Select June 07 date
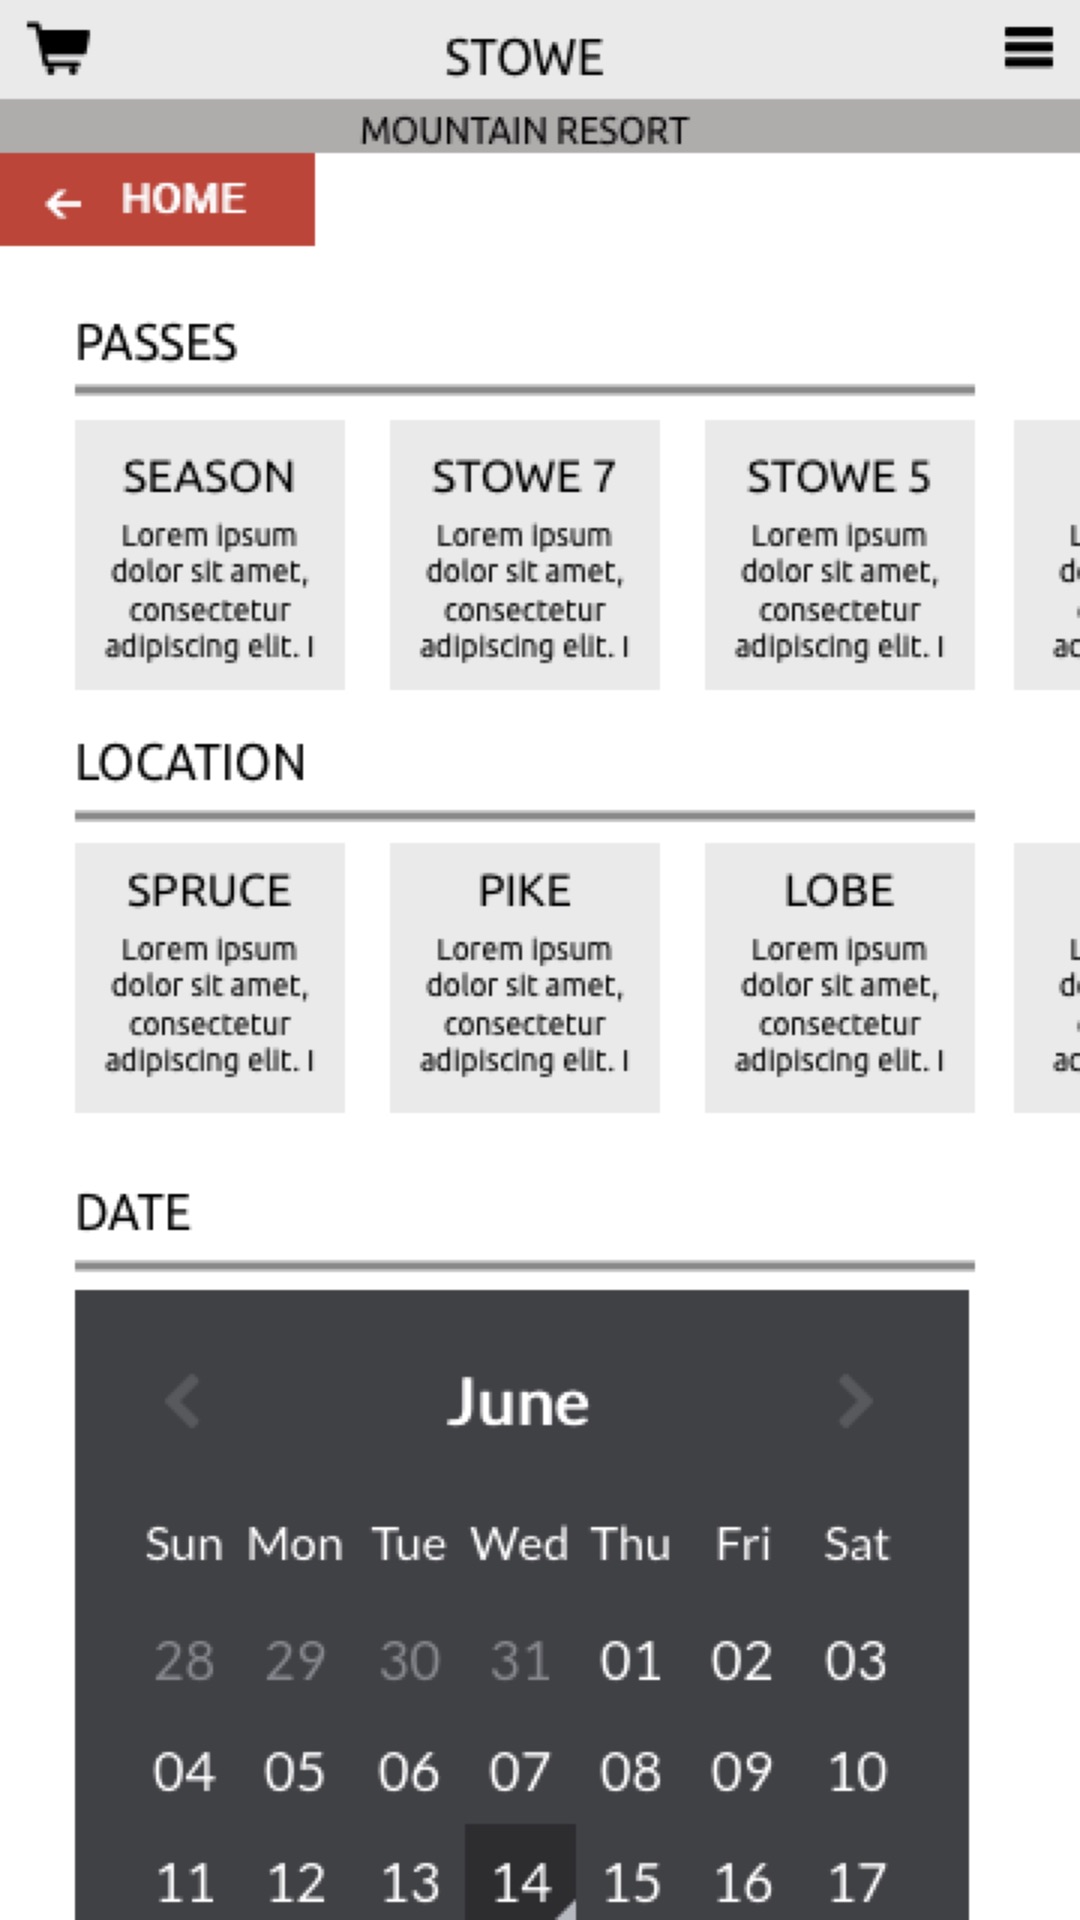Image resolution: width=1080 pixels, height=1920 pixels. (x=518, y=1772)
